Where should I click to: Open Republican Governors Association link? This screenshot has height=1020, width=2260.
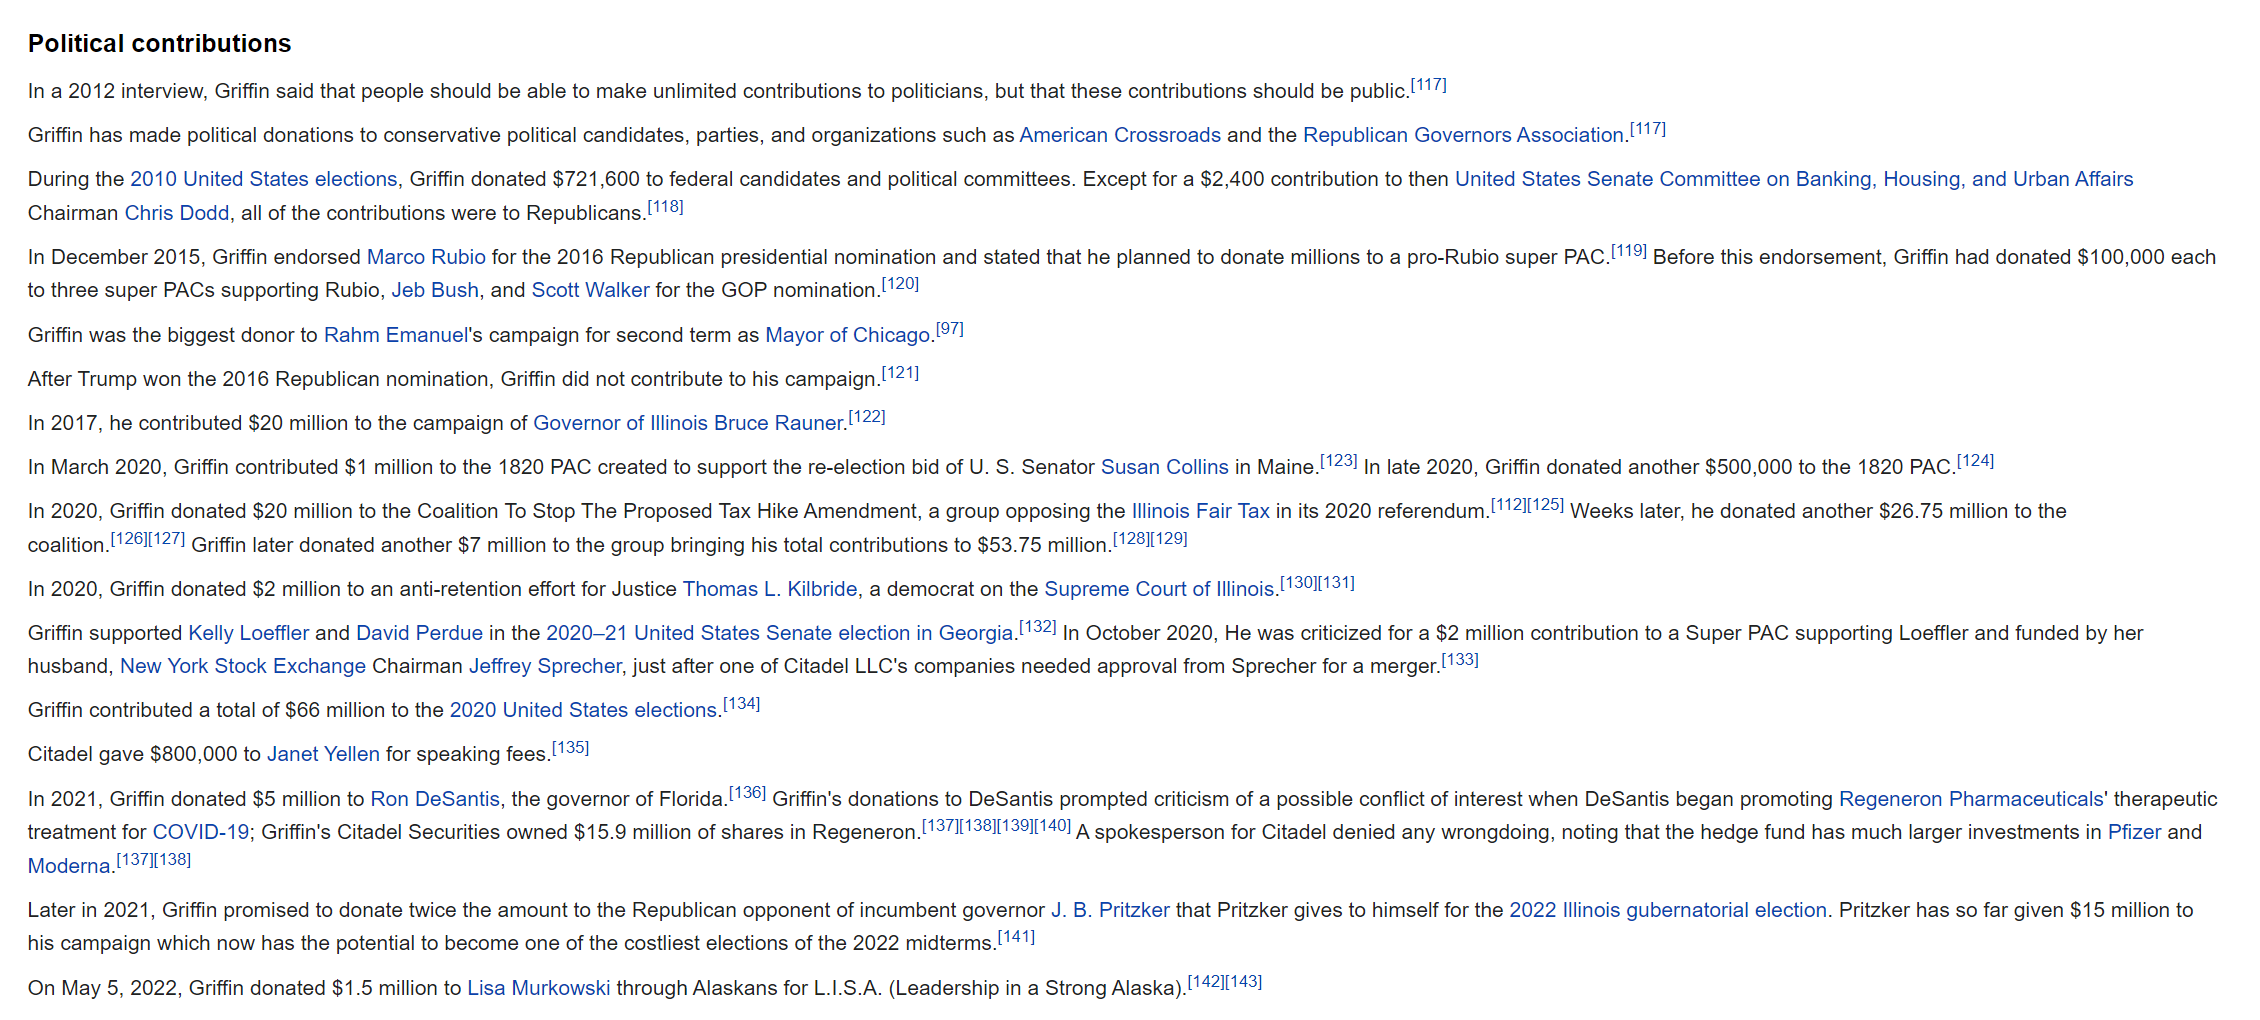coord(1463,135)
